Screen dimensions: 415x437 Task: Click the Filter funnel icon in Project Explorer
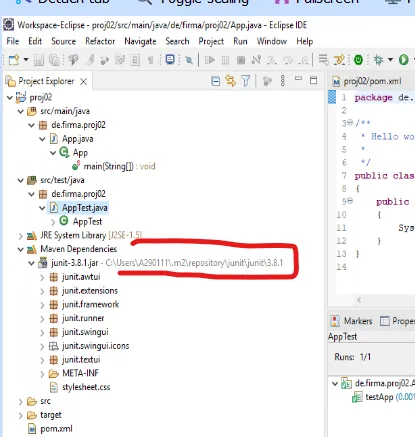246,81
